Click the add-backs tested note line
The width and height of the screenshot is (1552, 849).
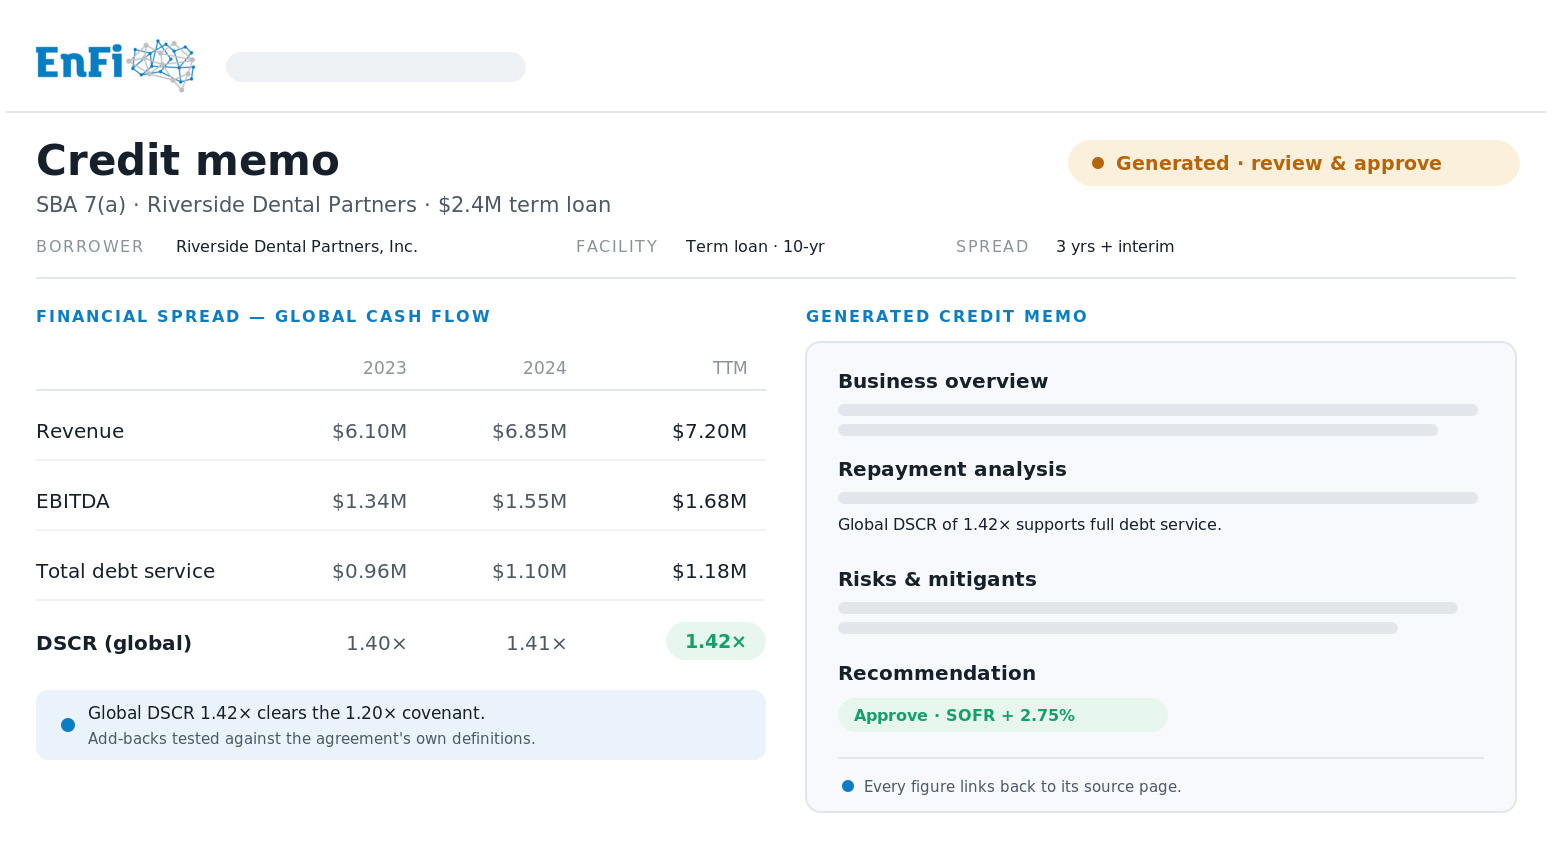coord(311,739)
